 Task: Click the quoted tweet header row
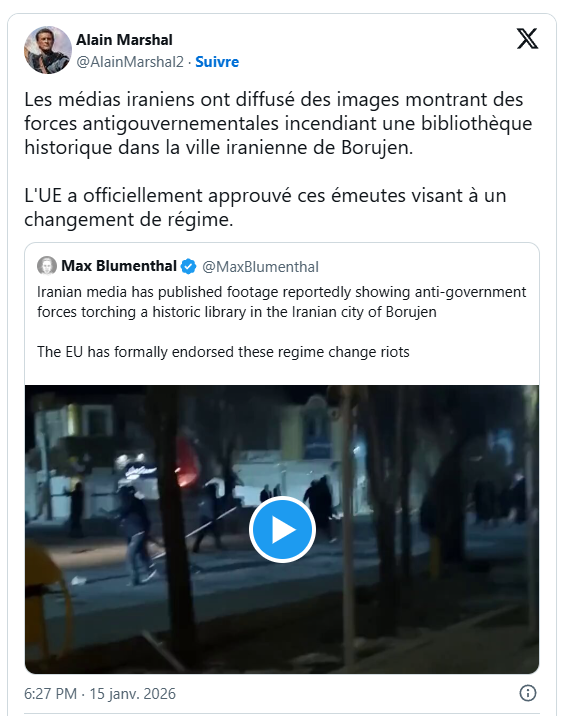(x=178, y=266)
